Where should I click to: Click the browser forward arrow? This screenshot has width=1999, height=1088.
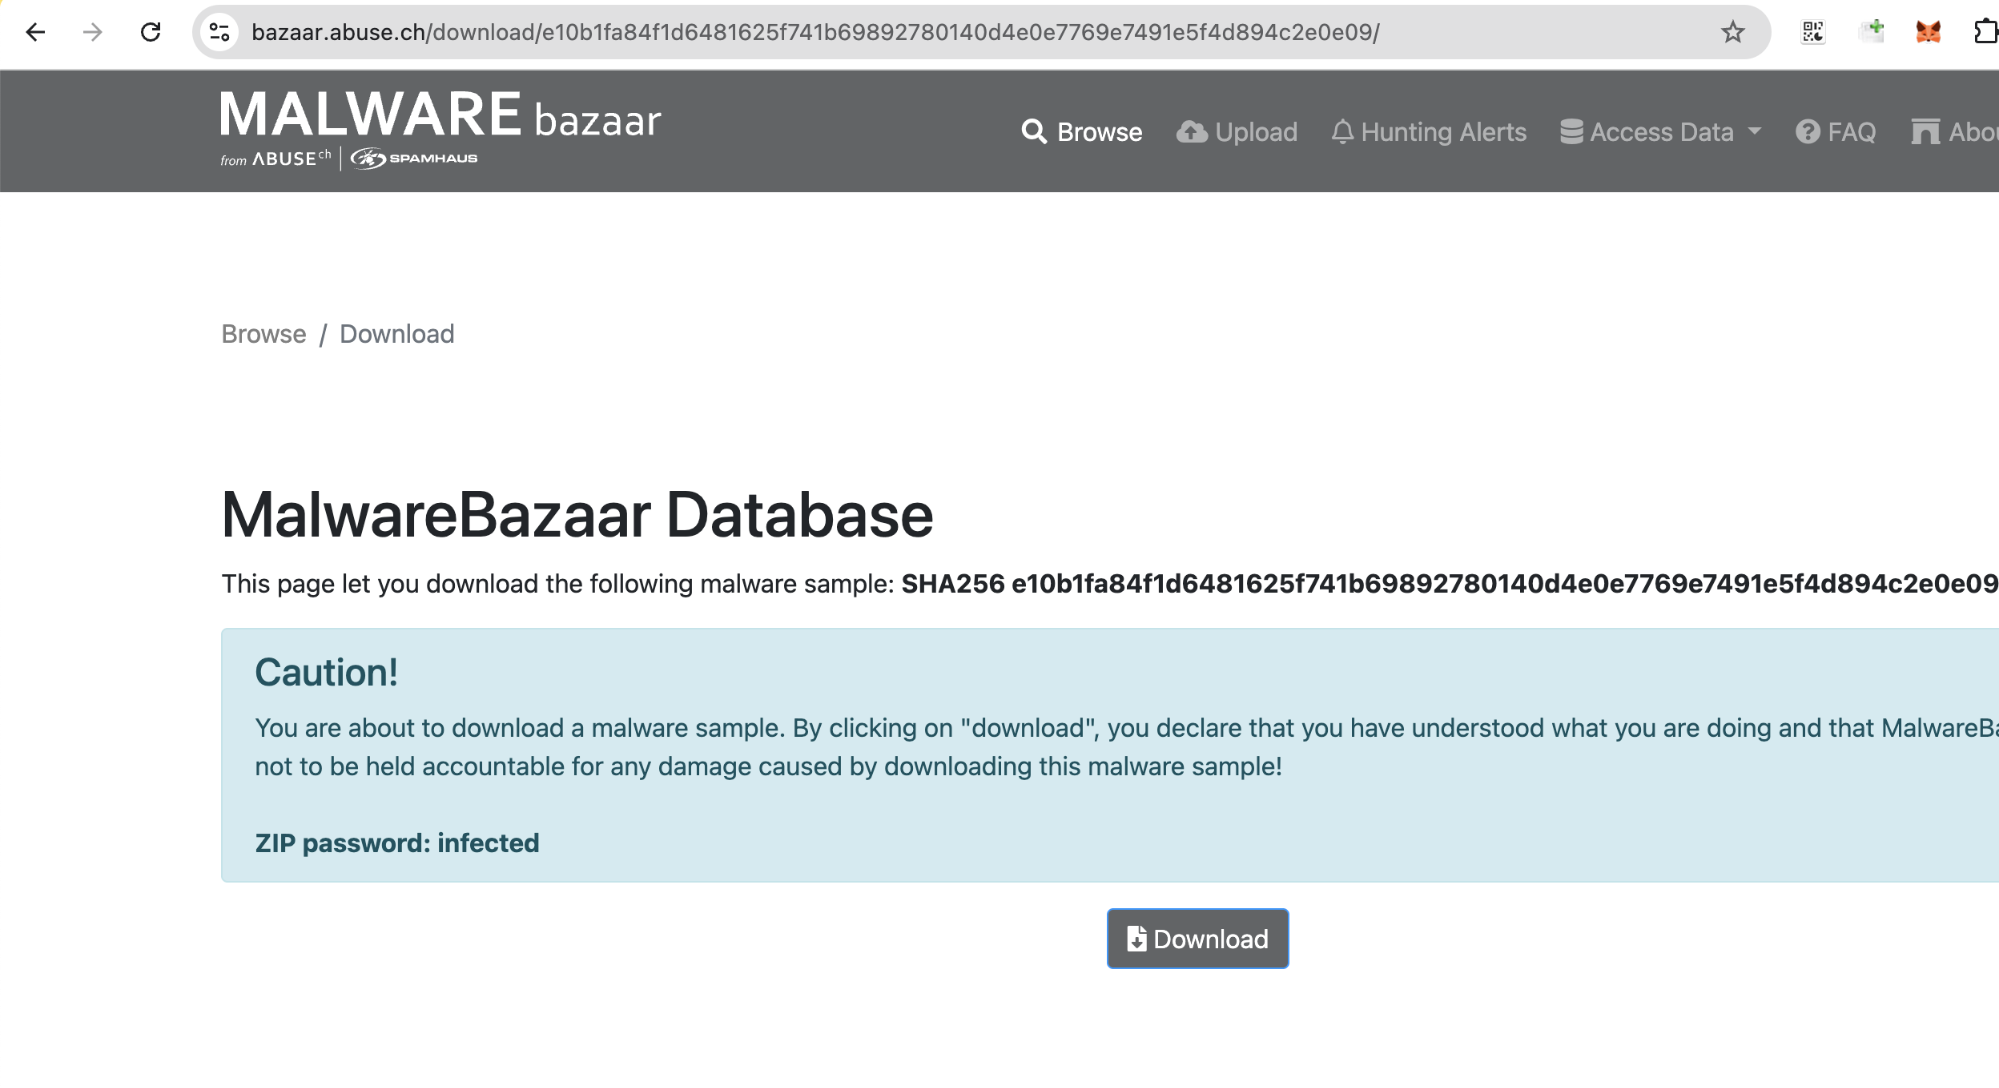(x=93, y=32)
